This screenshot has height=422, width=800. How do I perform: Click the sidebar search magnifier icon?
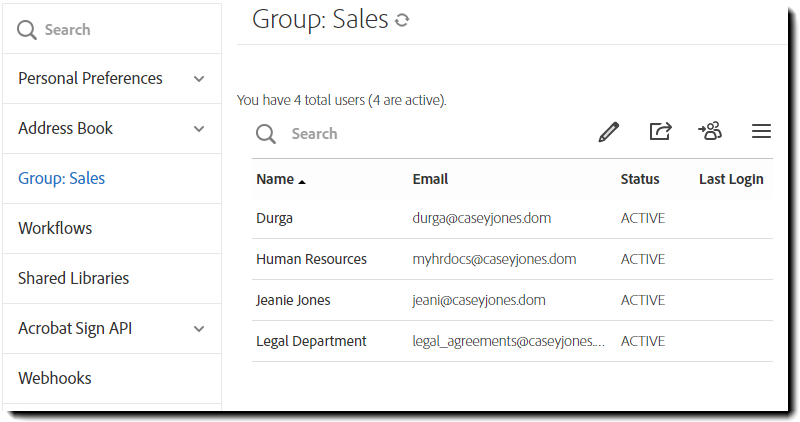pyautogui.click(x=27, y=30)
